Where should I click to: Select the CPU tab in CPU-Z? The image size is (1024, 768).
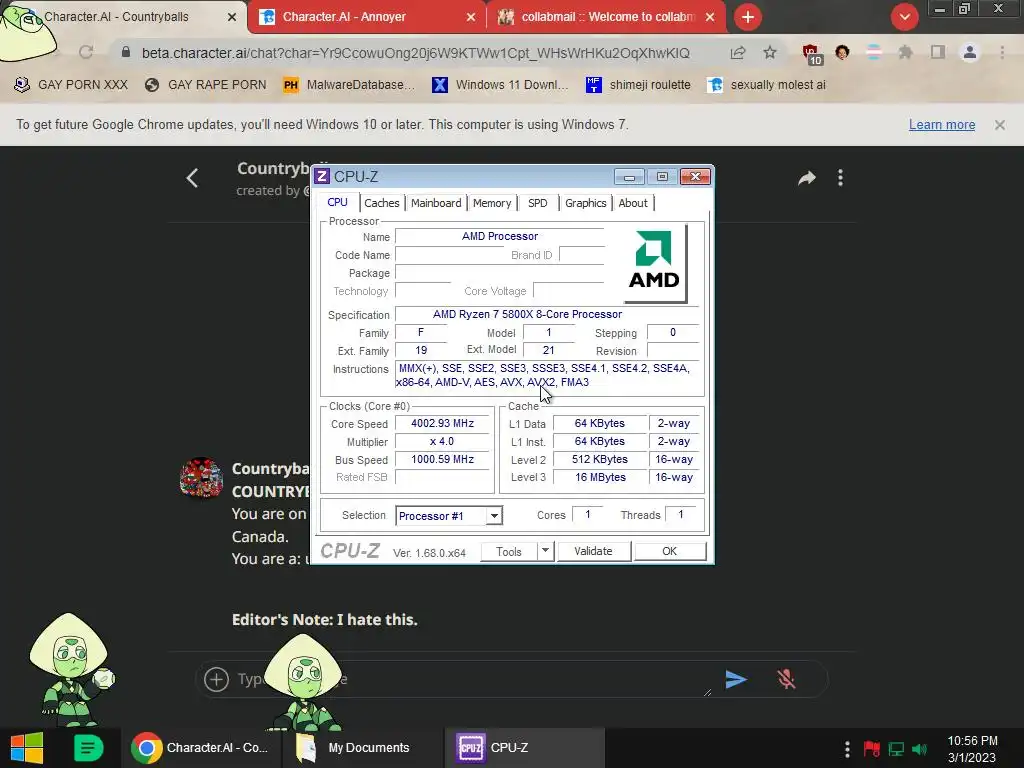tap(337, 202)
